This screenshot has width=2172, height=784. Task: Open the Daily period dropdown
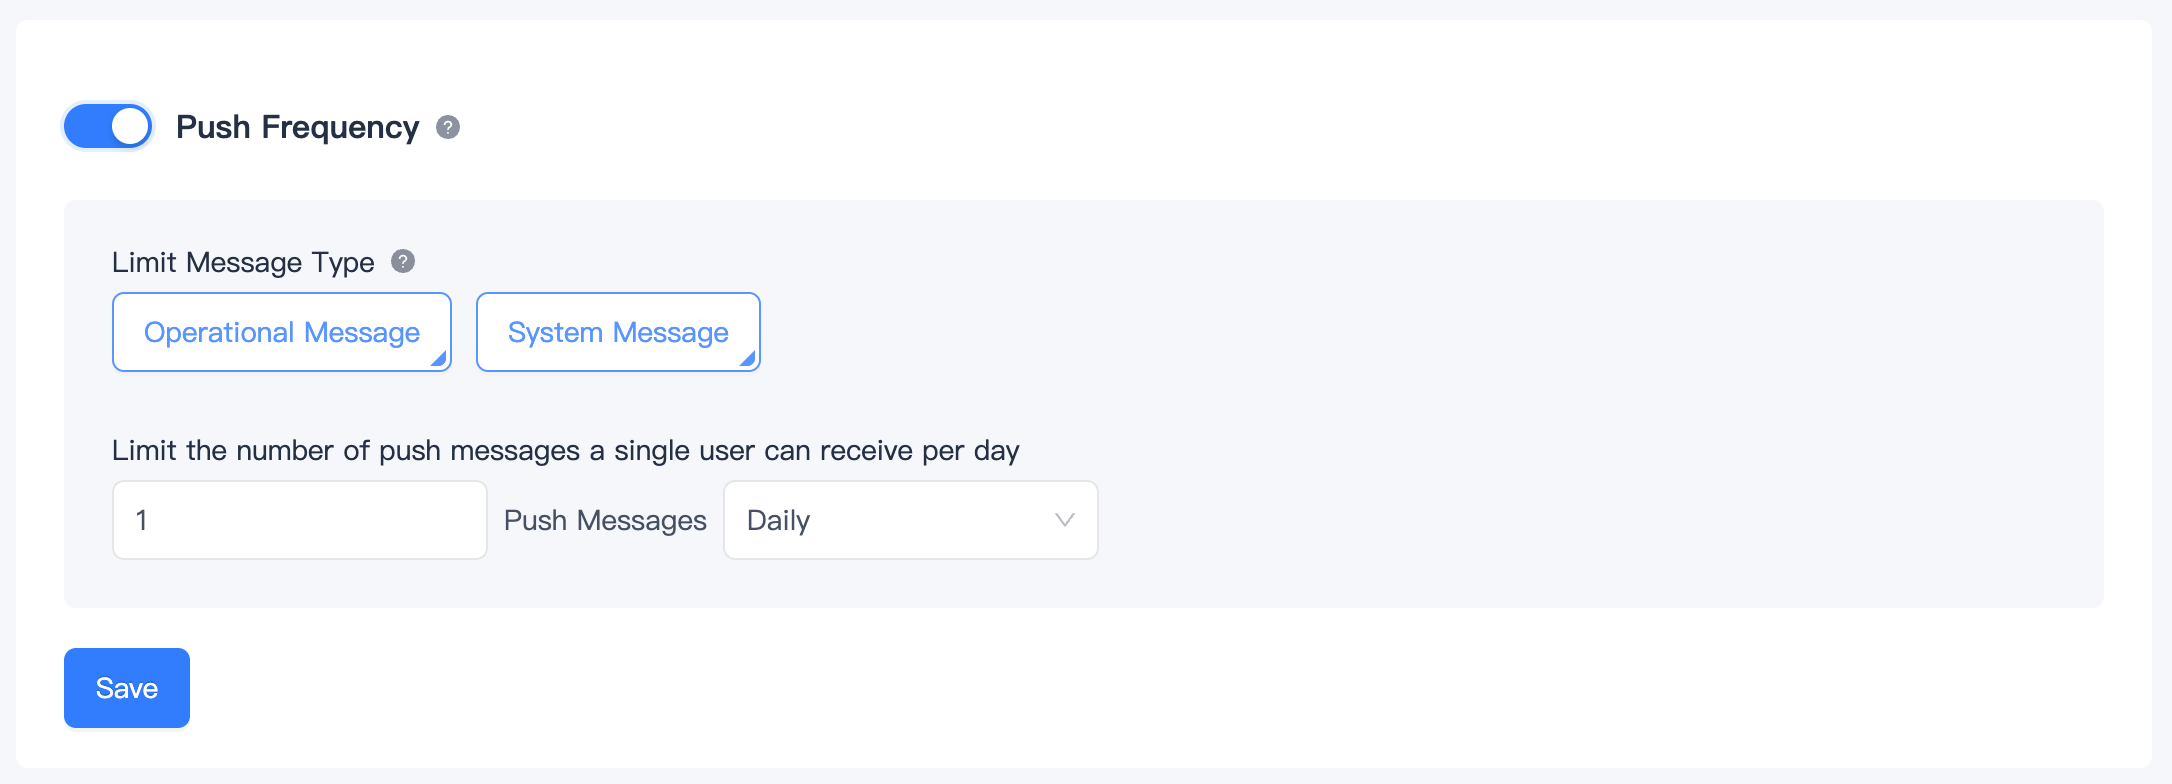pyautogui.click(x=911, y=520)
